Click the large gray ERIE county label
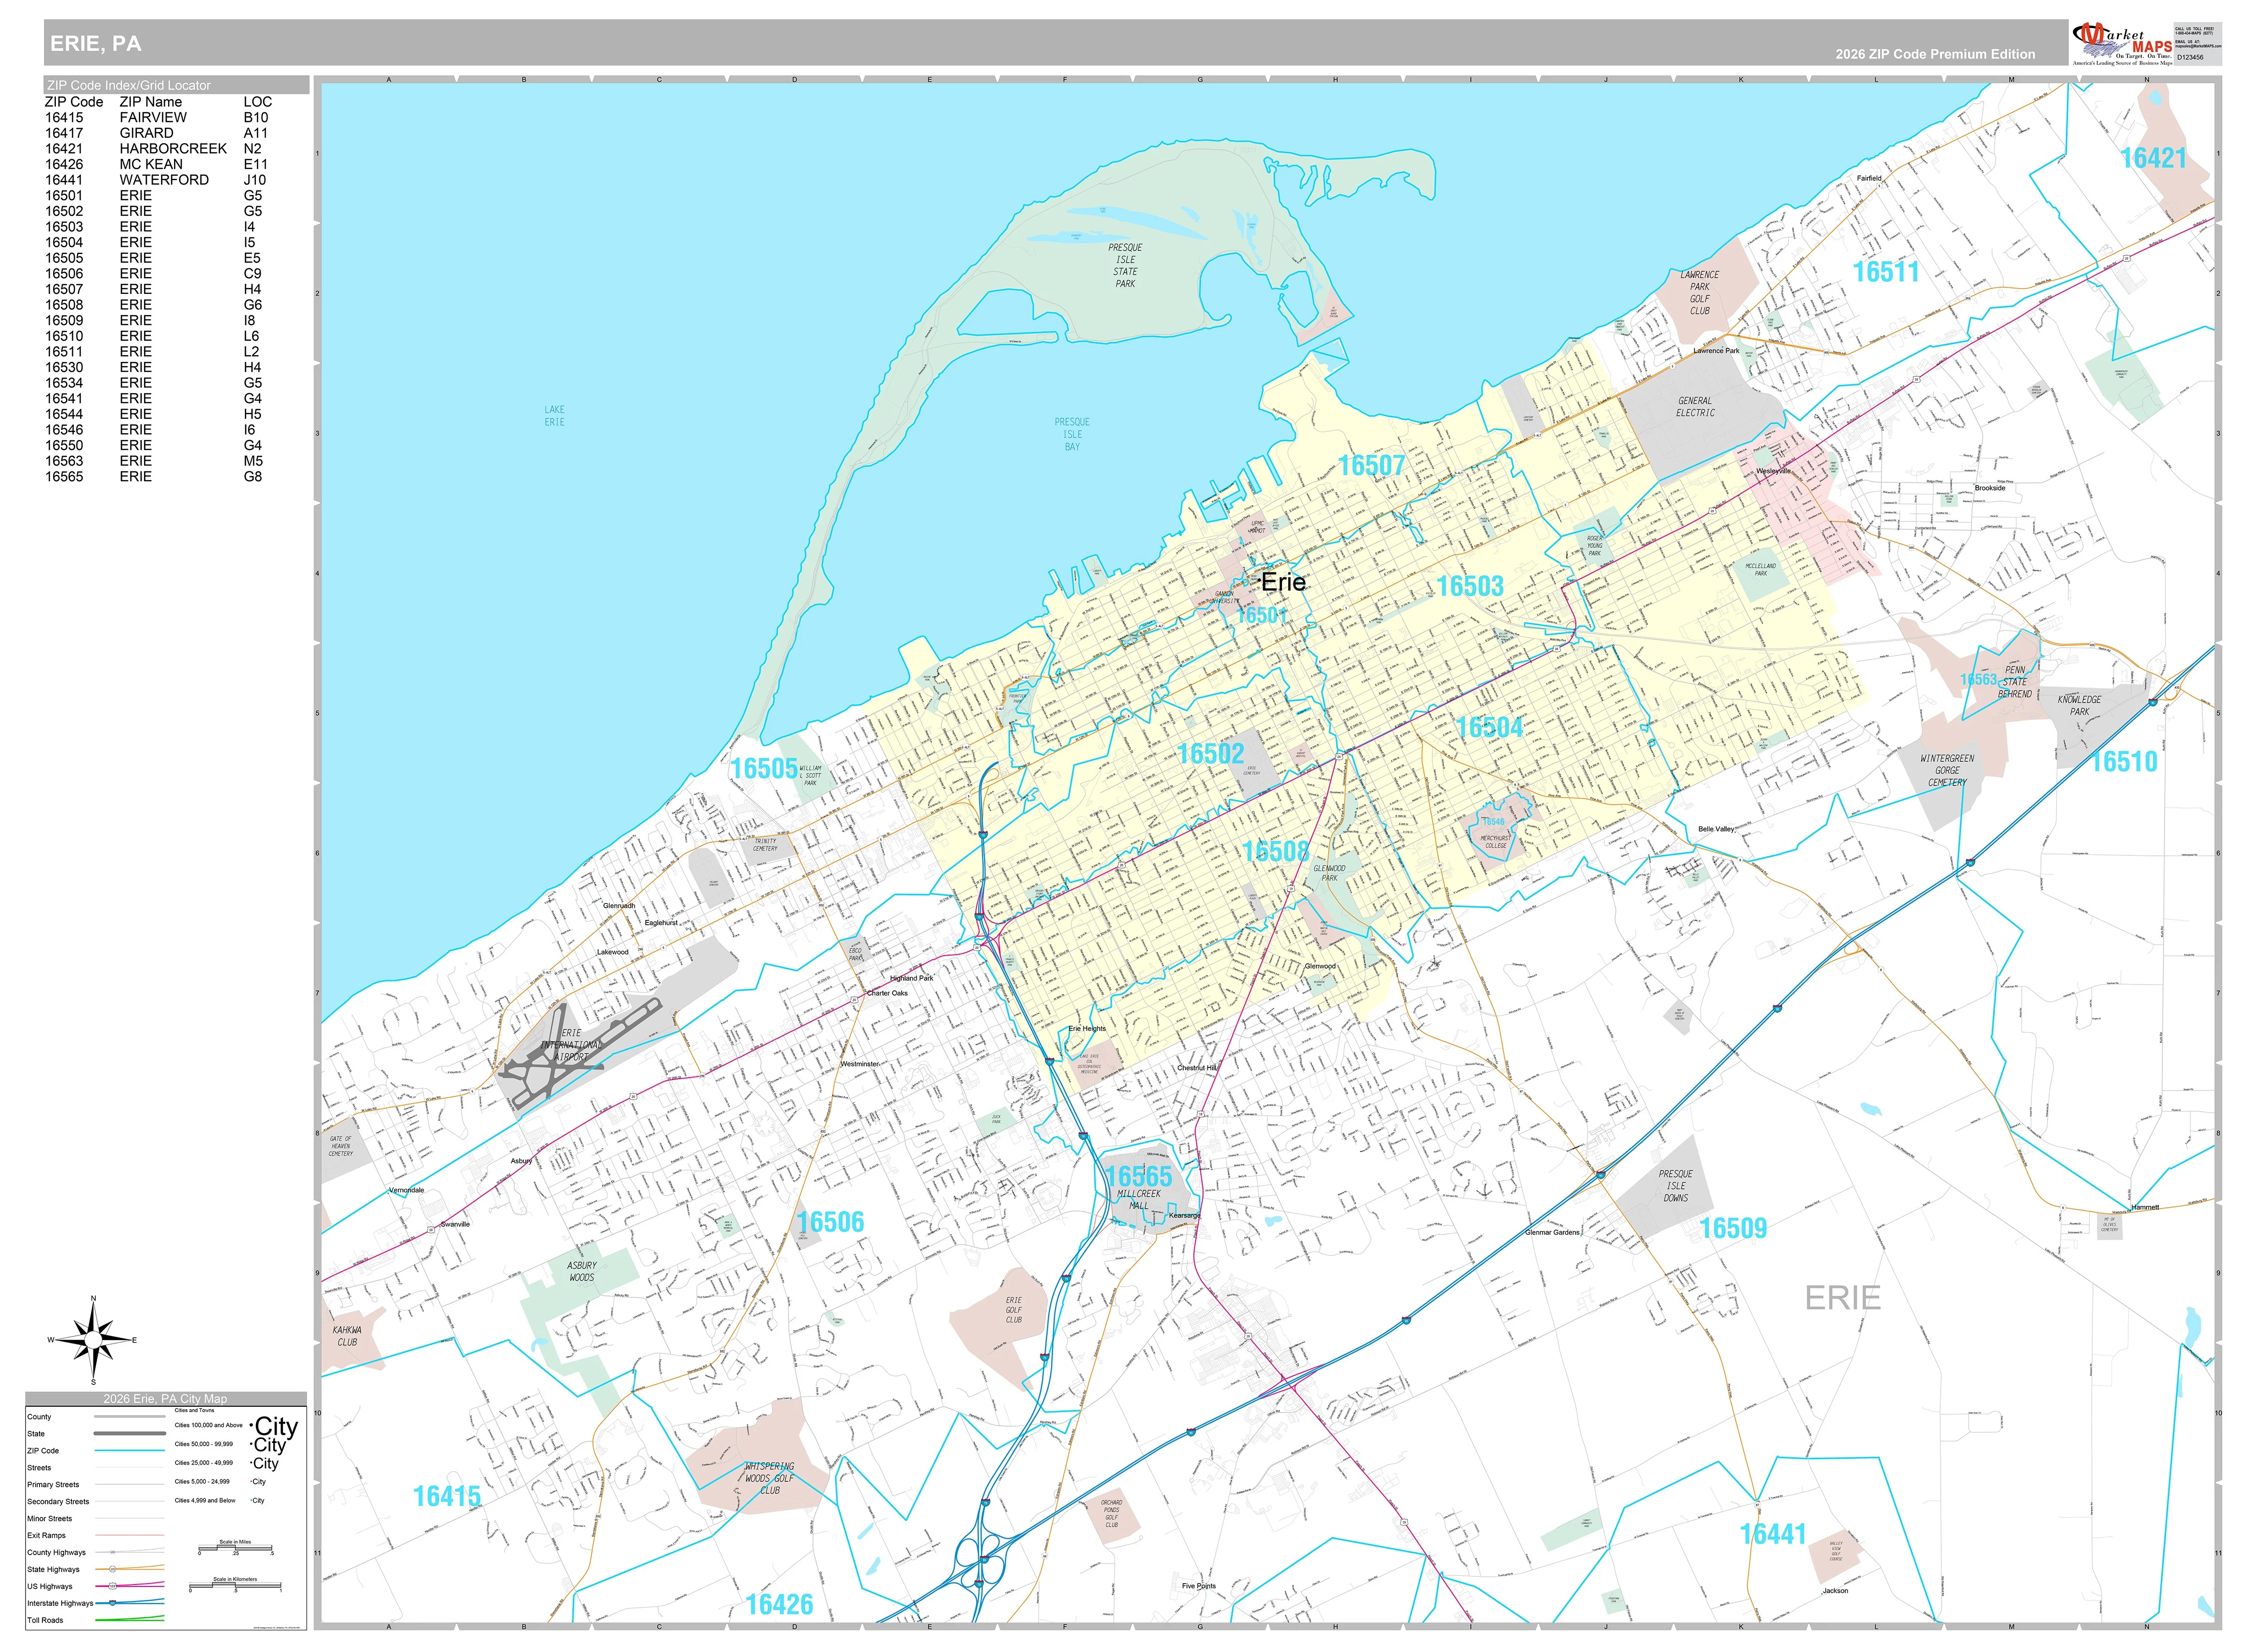The width and height of the screenshot is (2253, 1652). (1843, 1298)
